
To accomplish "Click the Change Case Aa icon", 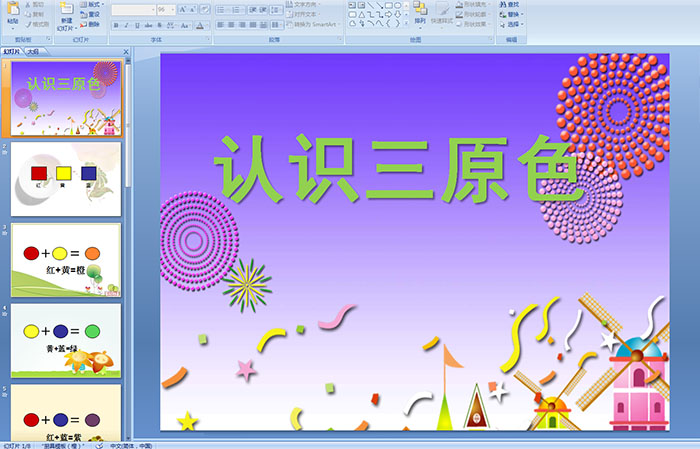I will (184, 25).
